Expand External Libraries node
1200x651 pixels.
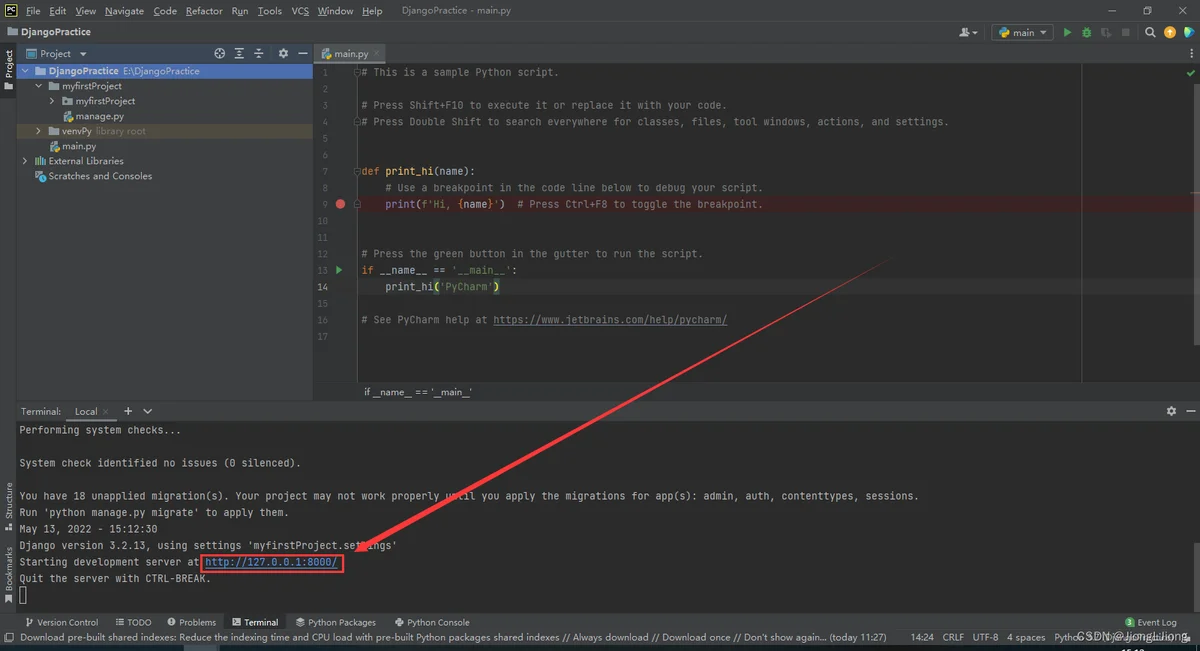point(25,161)
